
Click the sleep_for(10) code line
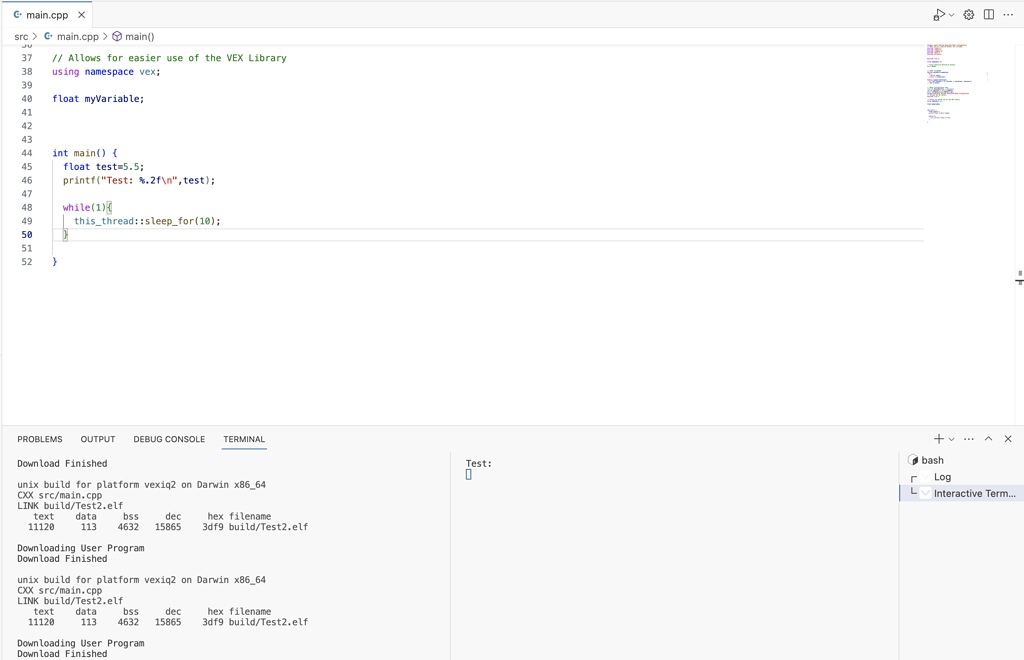pos(147,221)
